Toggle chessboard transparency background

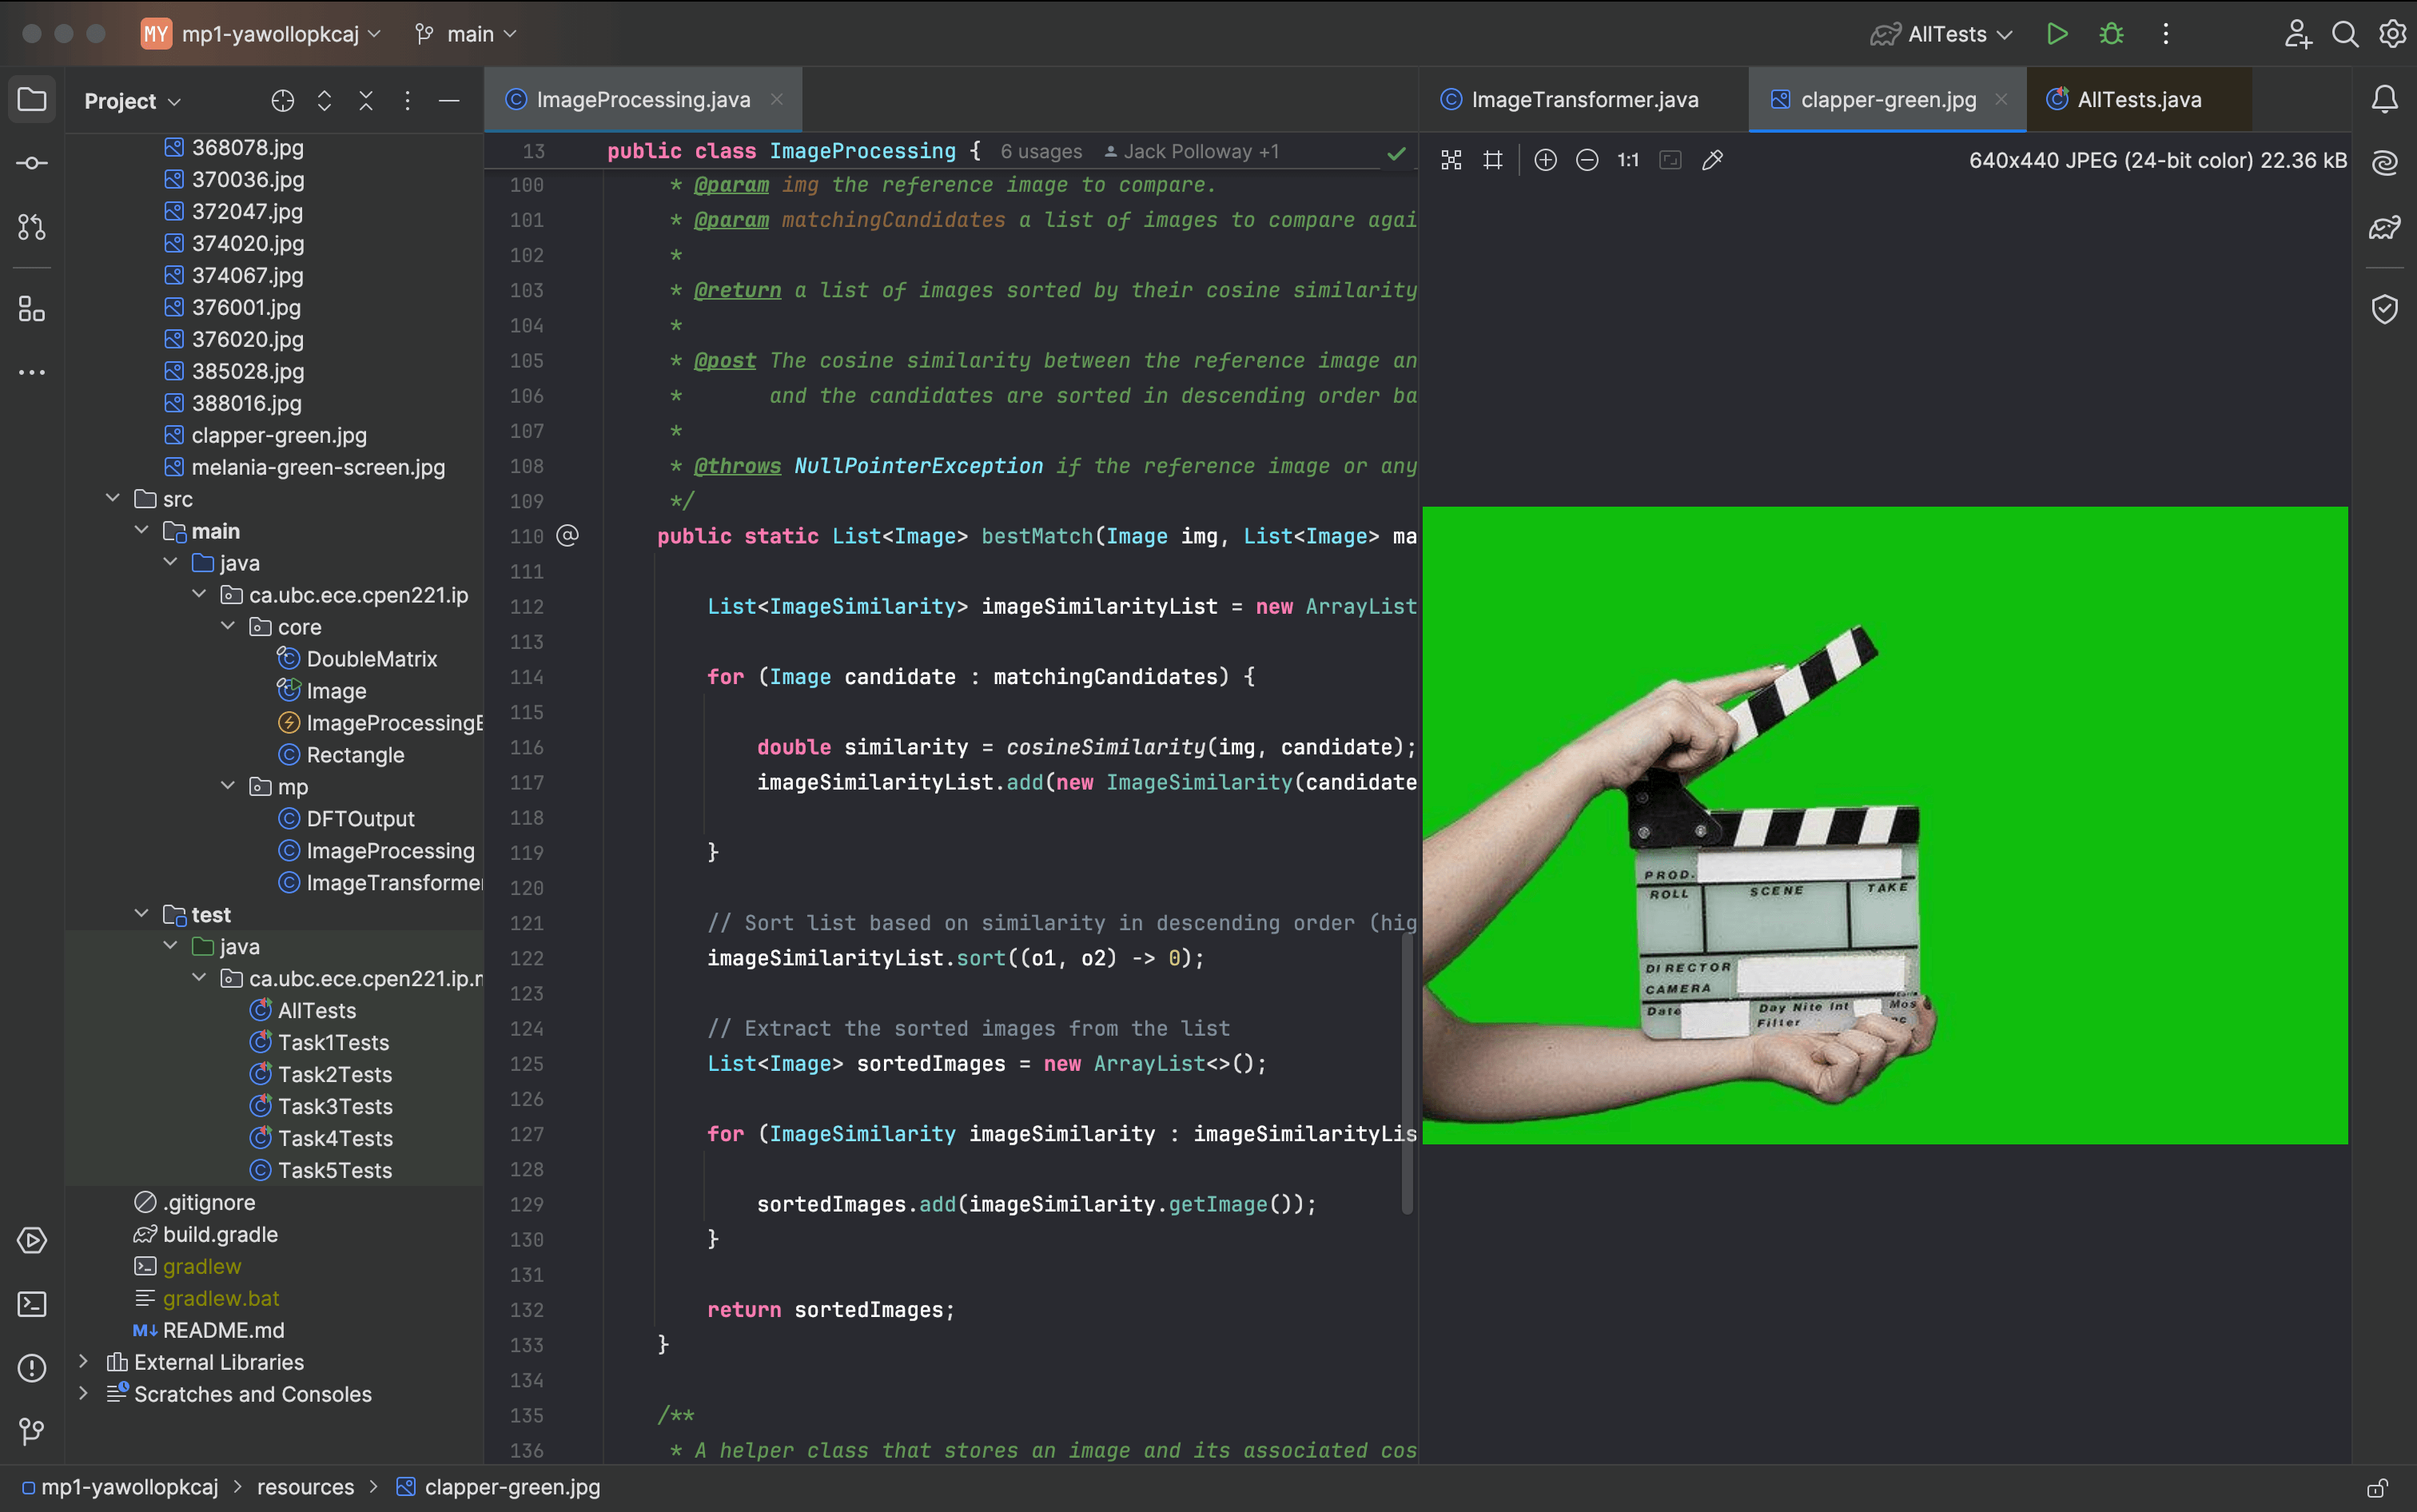pos(1451,160)
